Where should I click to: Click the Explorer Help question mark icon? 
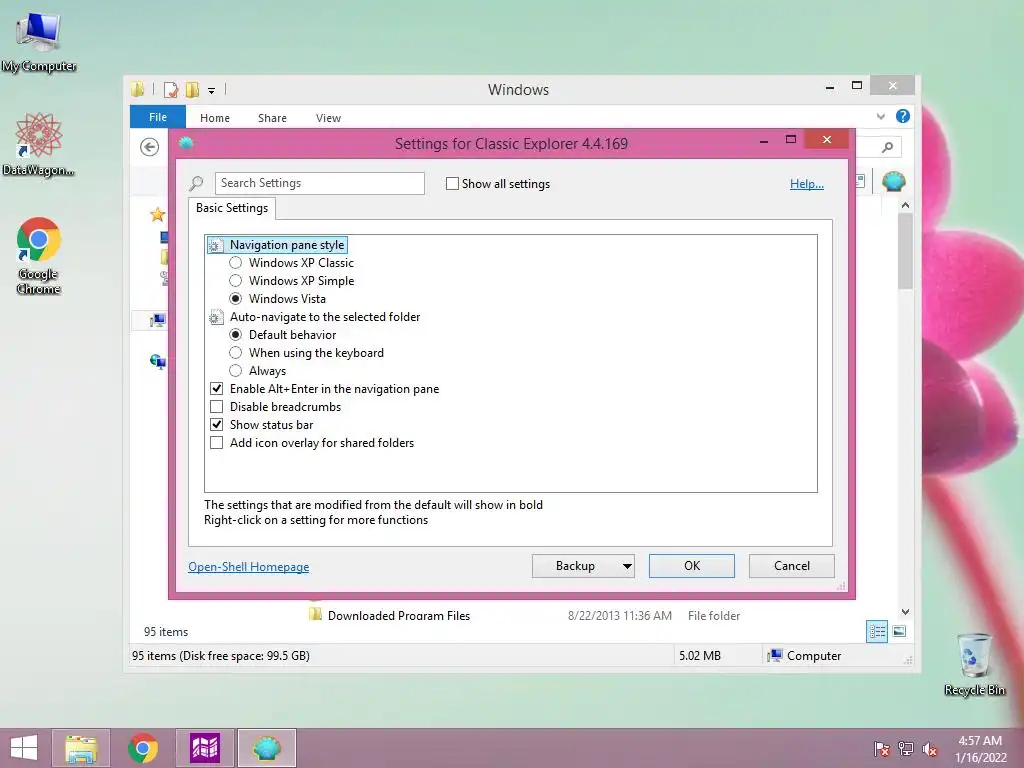coord(903,116)
